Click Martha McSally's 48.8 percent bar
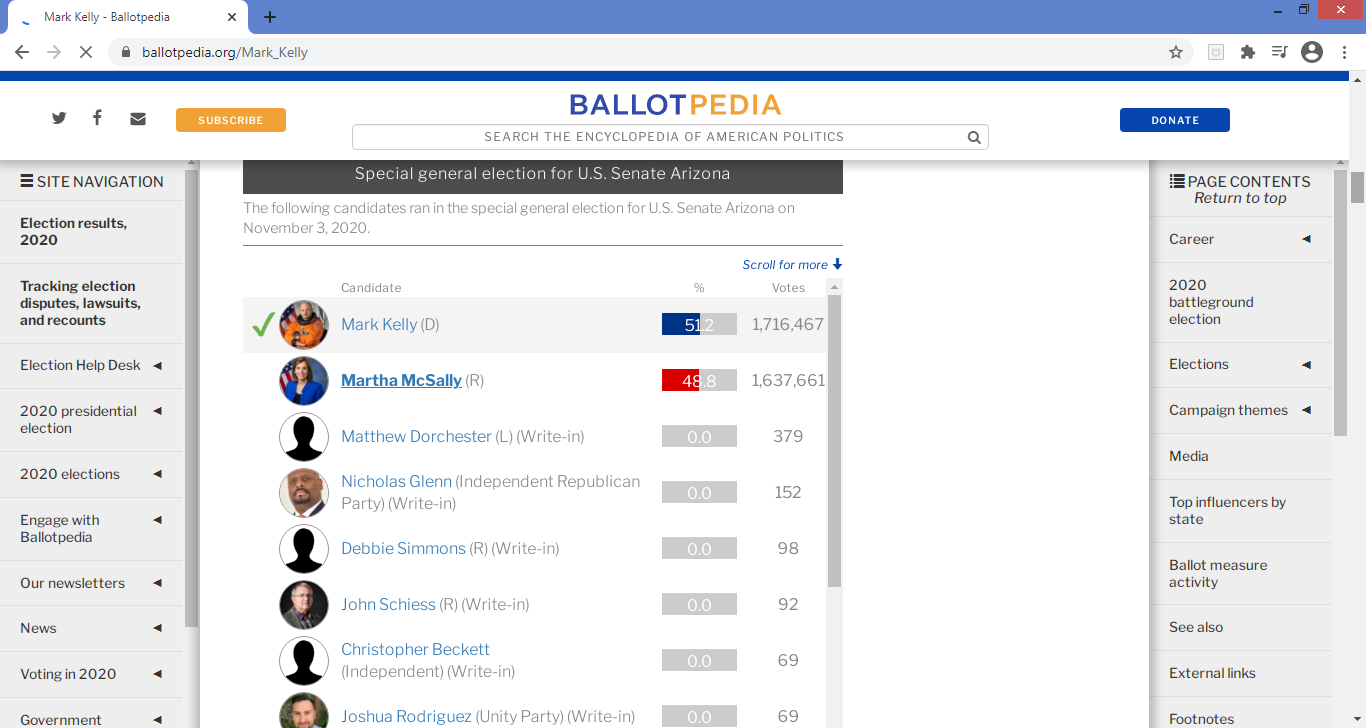Viewport: 1366px width, 728px height. coord(699,381)
